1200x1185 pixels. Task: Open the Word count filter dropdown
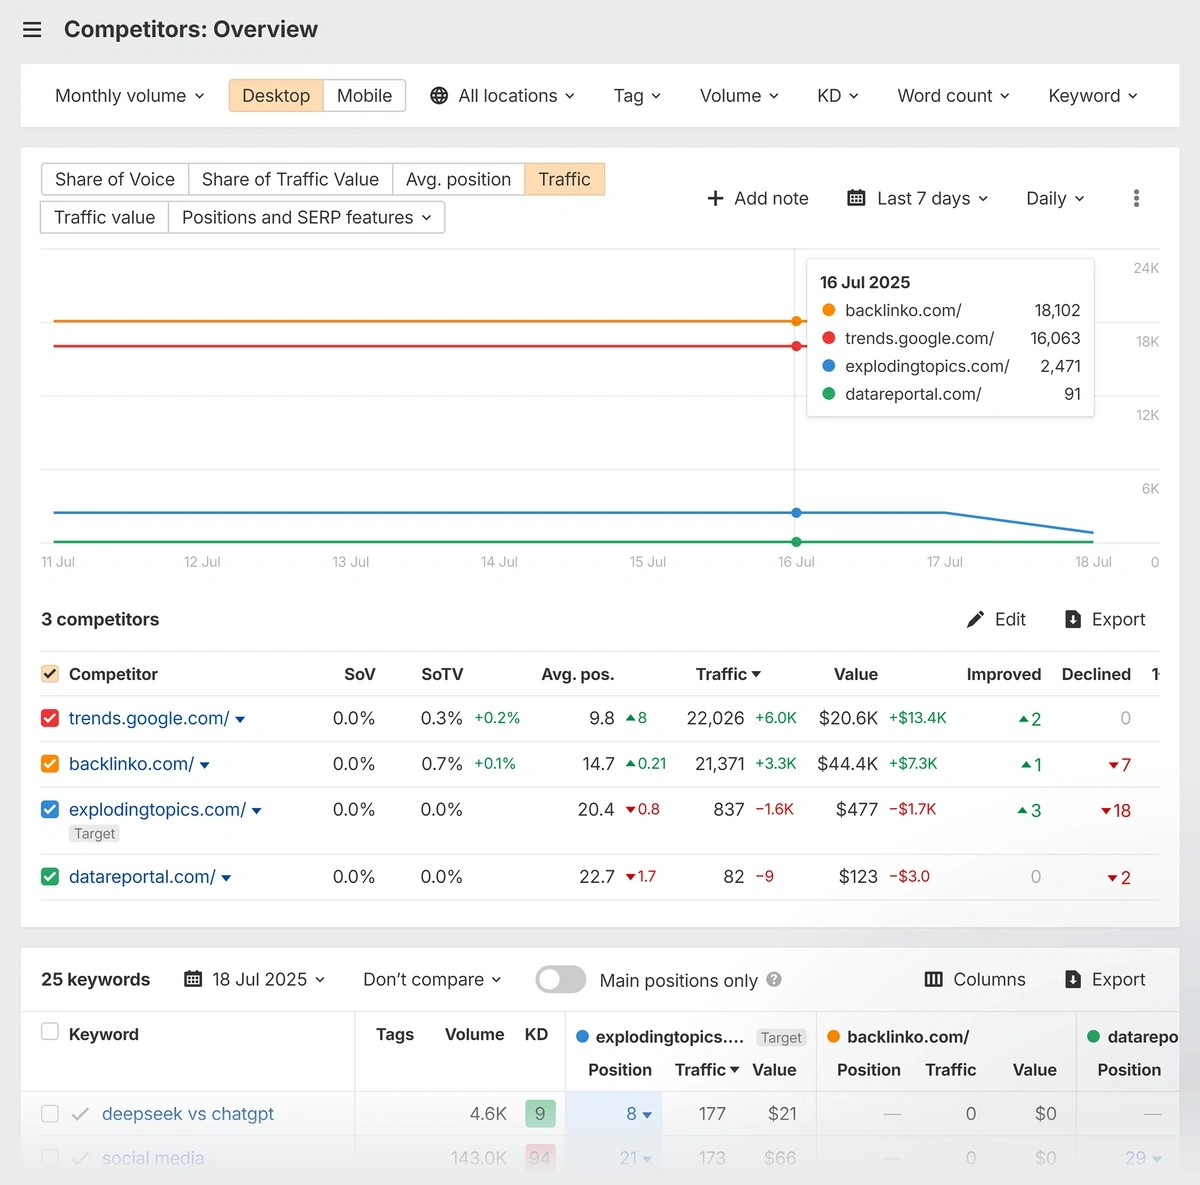click(x=954, y=96)
